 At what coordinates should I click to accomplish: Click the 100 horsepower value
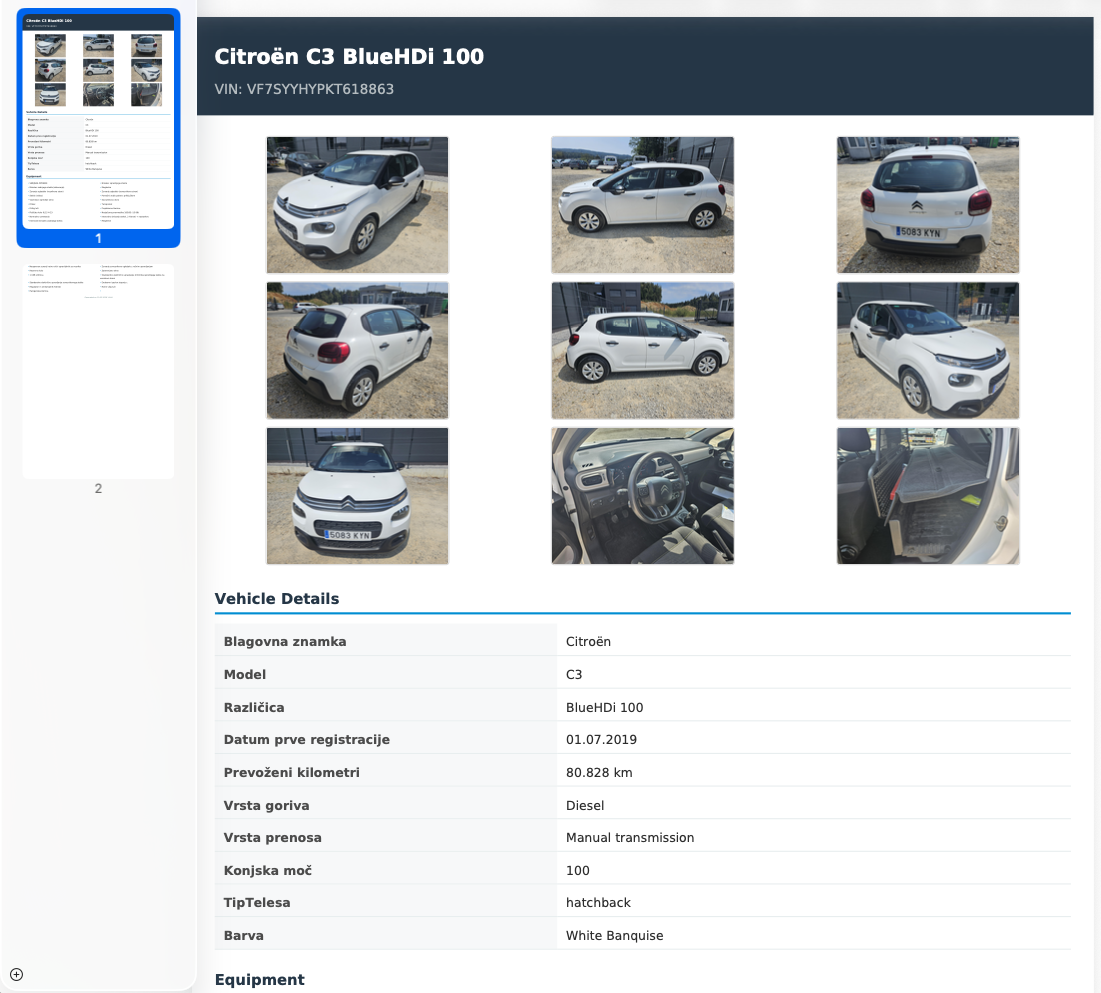[x=577, y=870]
